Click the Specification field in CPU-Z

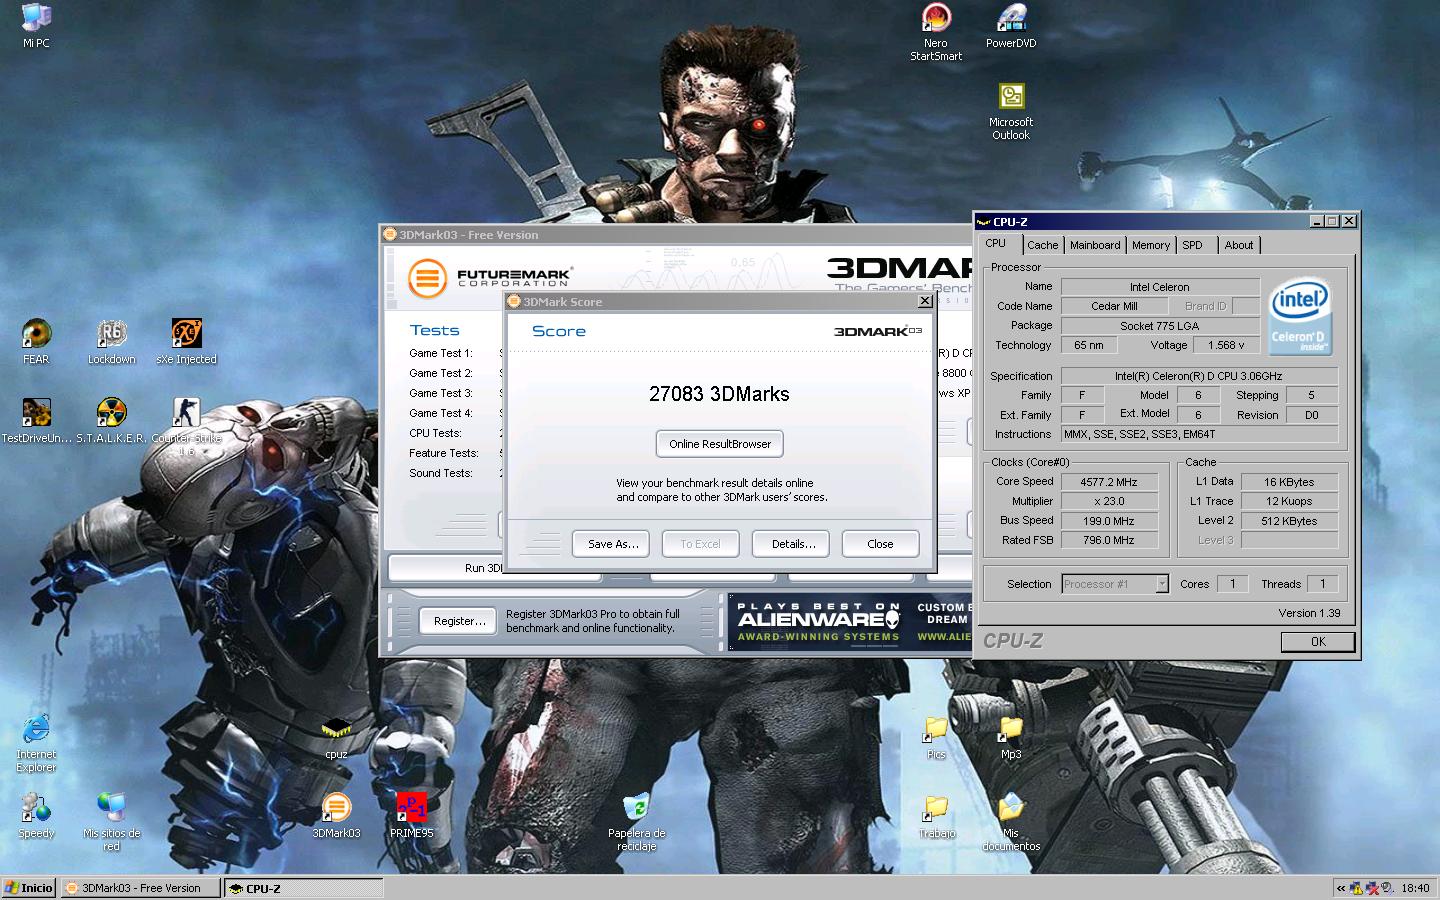pyautogui.click(x=1199, y=376)
